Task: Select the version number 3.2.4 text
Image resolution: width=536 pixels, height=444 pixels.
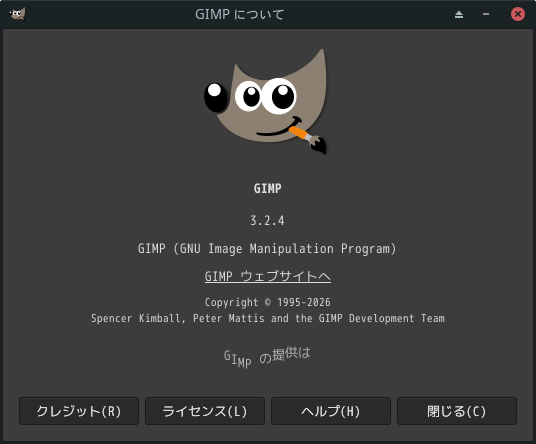Action: pos(267,220)
